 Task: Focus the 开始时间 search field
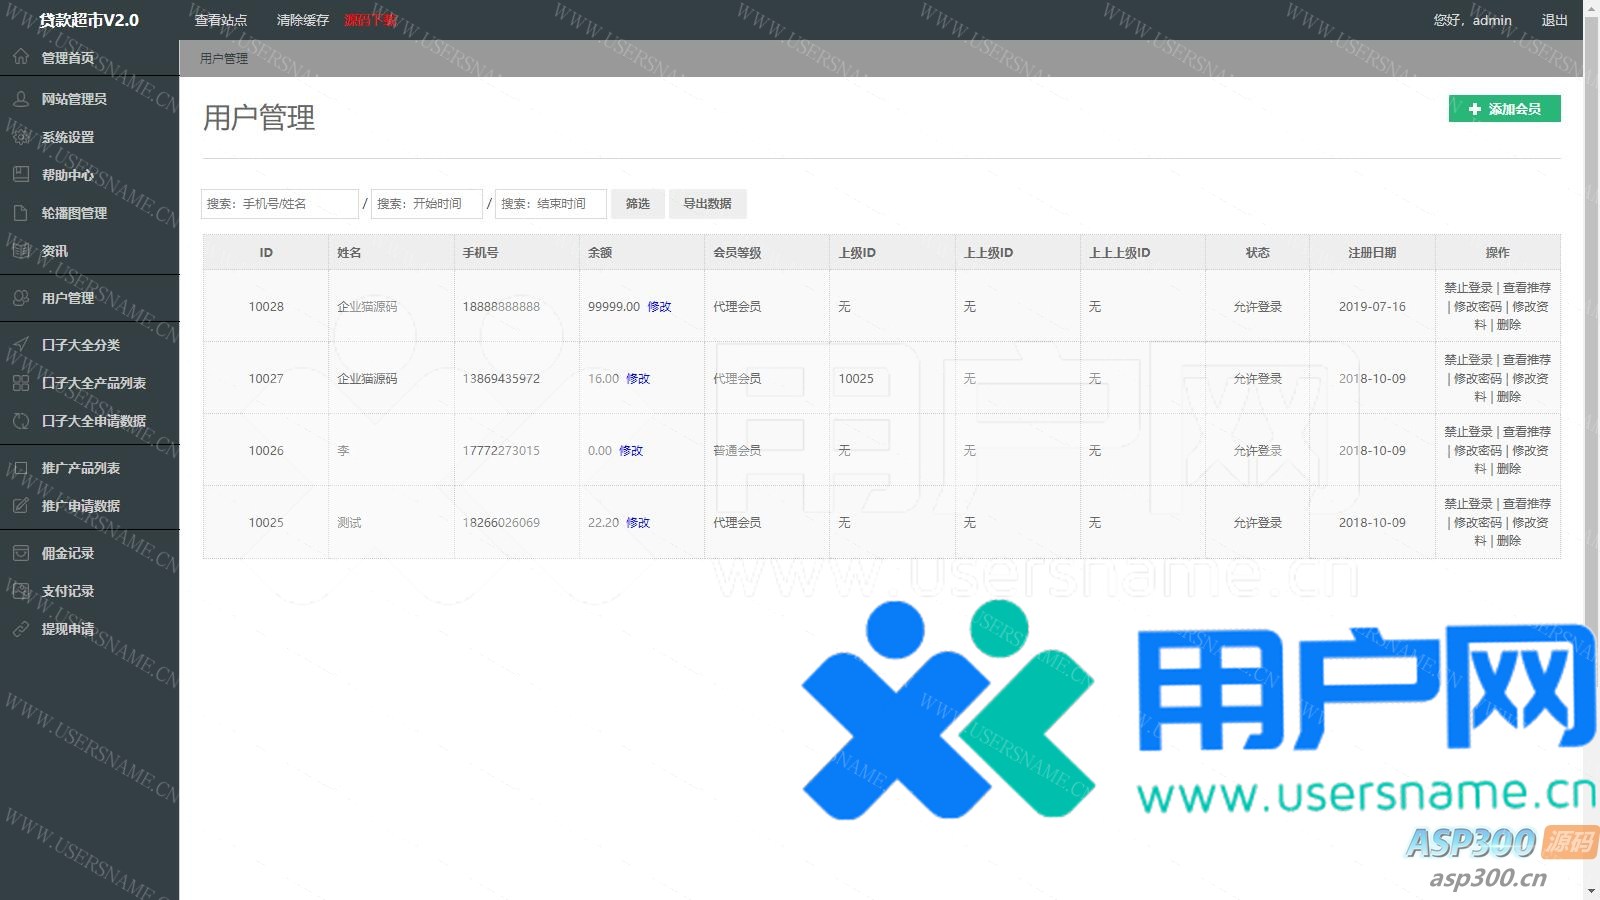tap(427, 204)
